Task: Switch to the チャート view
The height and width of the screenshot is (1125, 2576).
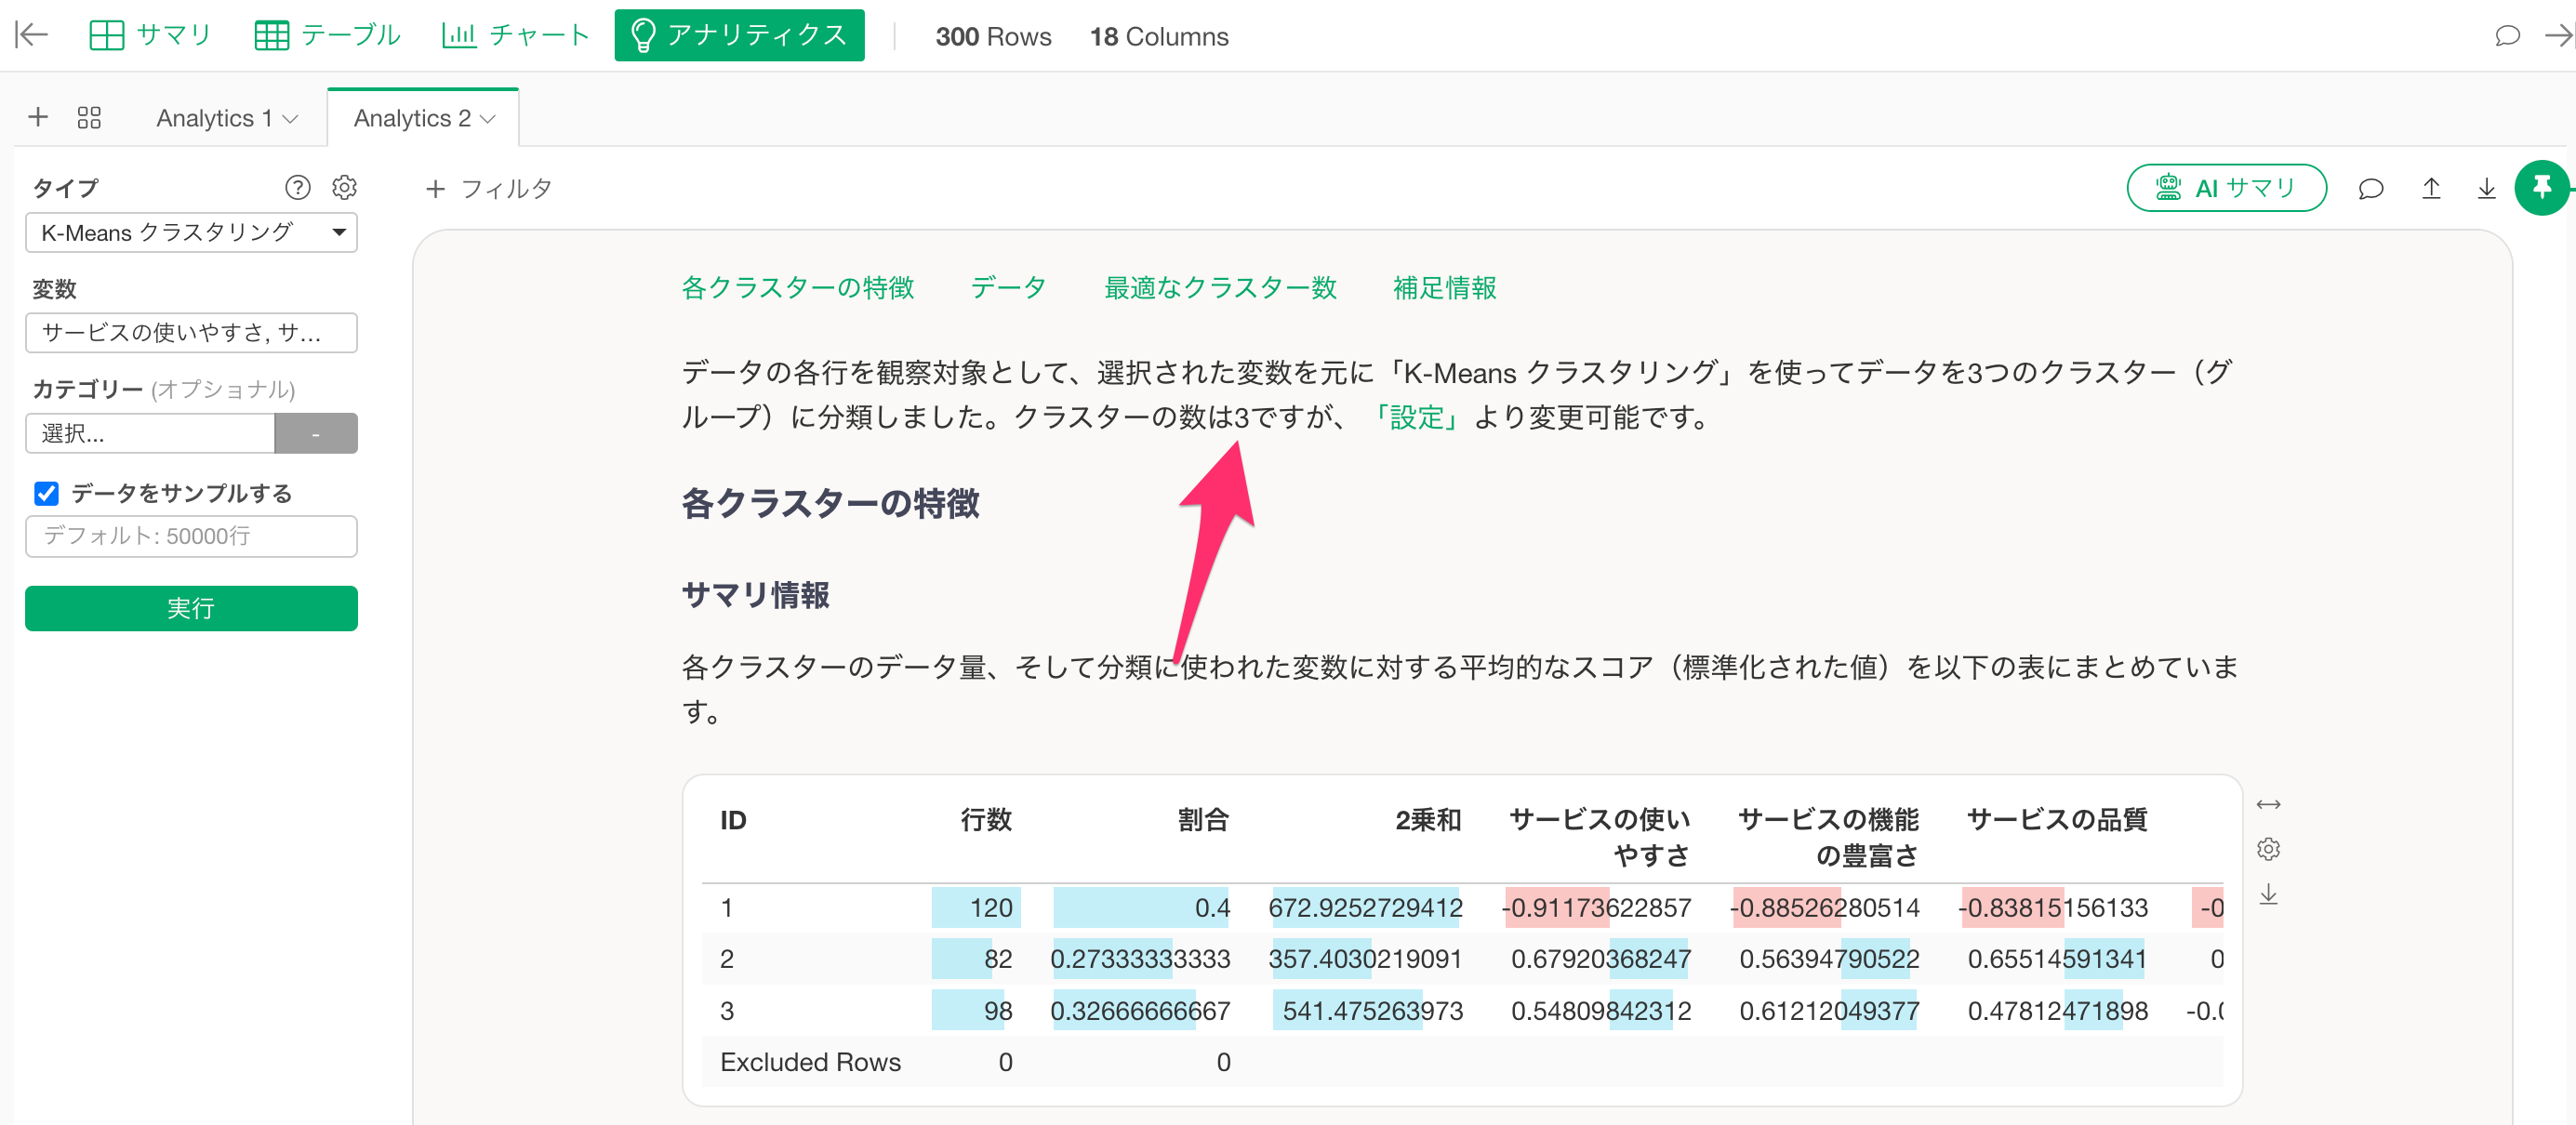Action: click(516, 35)
